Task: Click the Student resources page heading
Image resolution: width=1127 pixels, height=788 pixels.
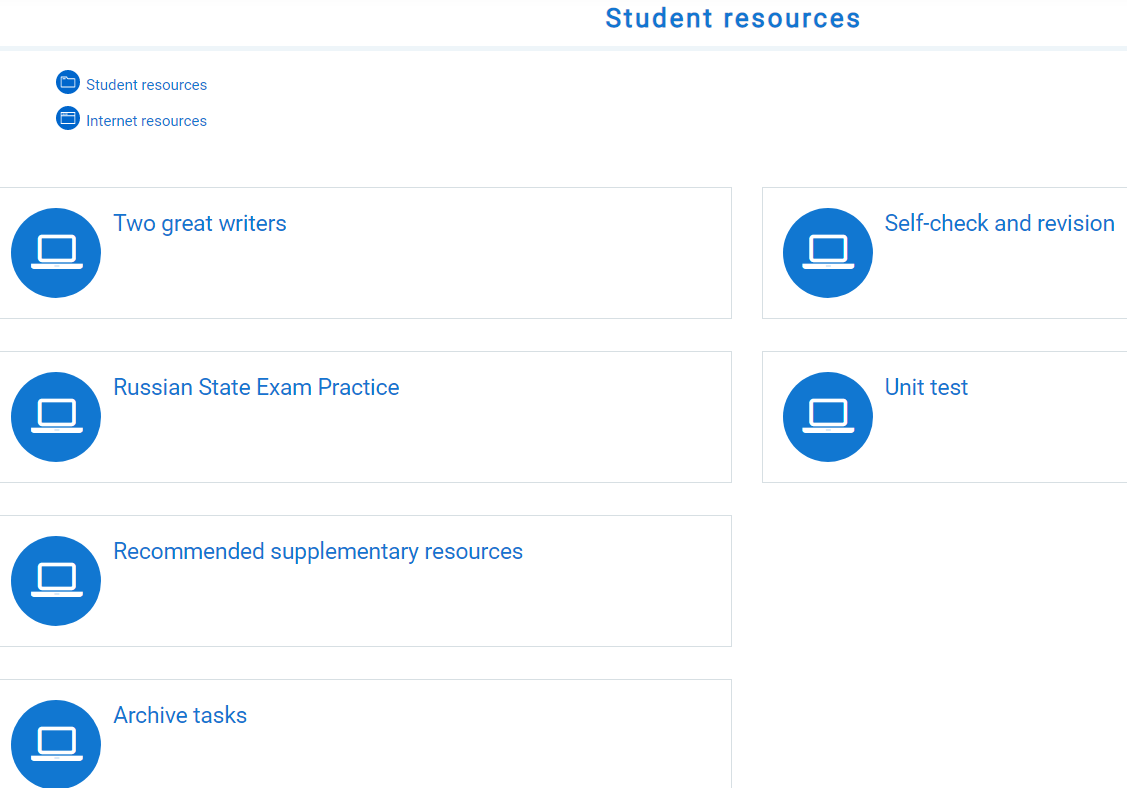Action: (x=732, y=18)
